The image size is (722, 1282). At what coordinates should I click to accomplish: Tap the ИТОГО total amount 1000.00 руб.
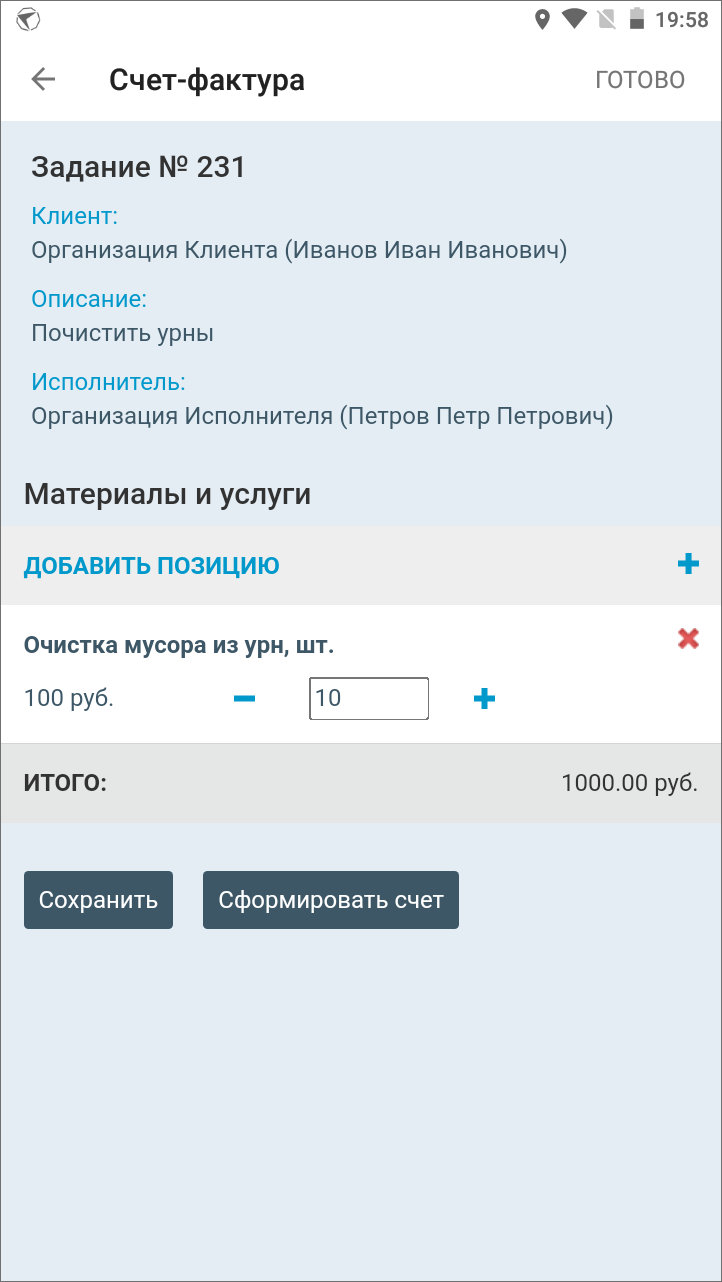pyautogui.click(x=629, y=783)
